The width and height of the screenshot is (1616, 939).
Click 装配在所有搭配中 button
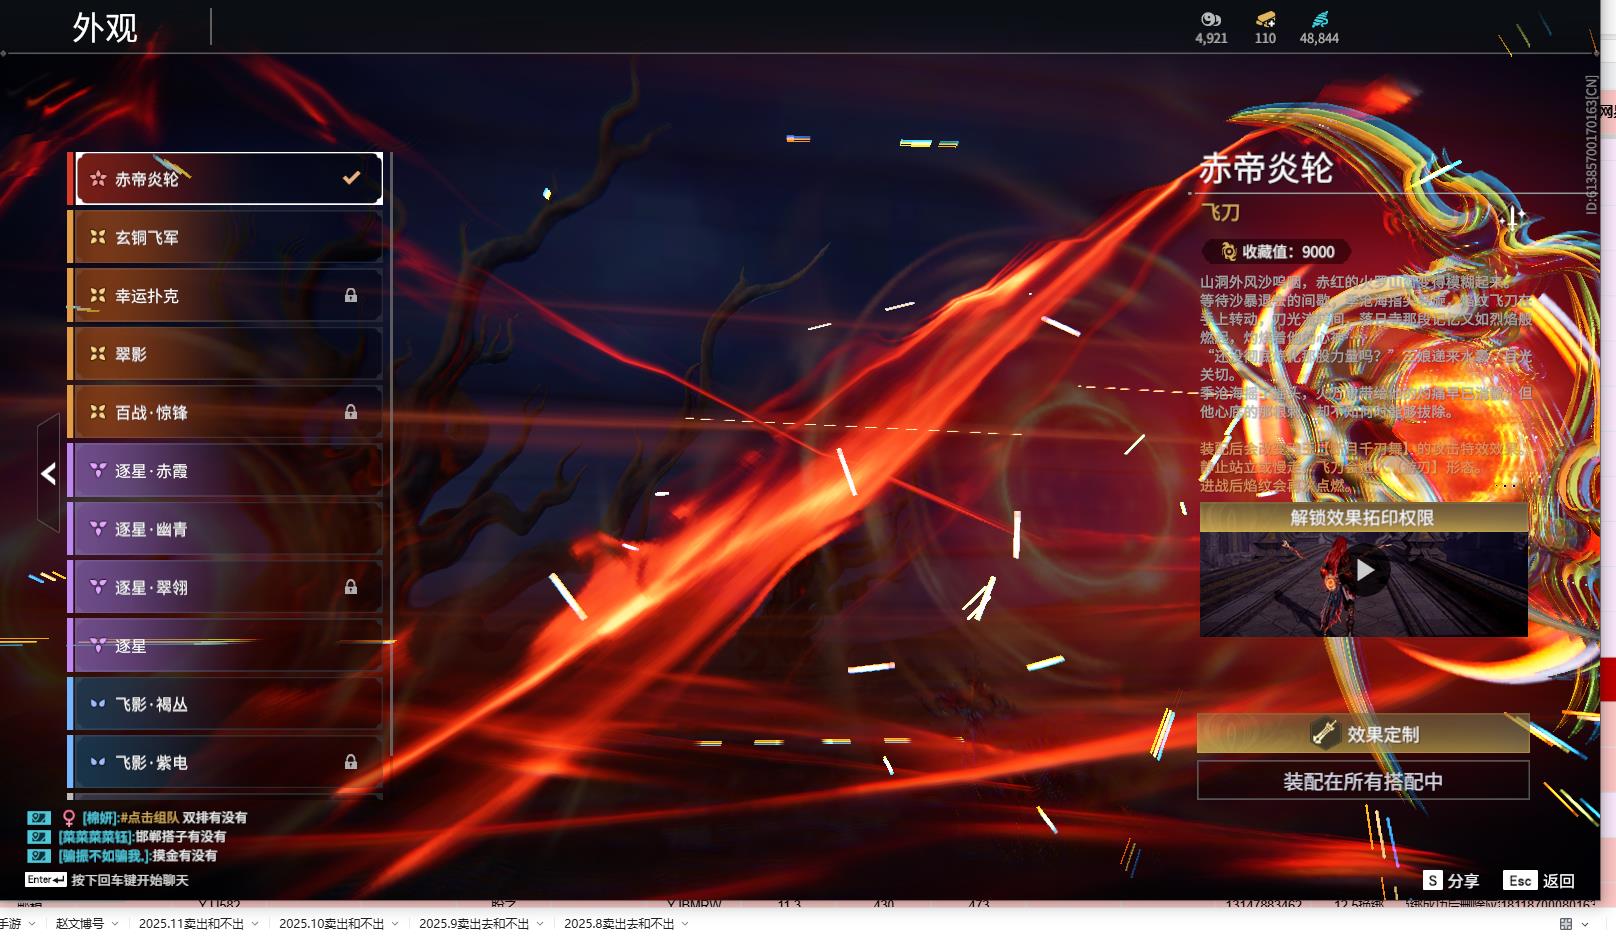1363,781
